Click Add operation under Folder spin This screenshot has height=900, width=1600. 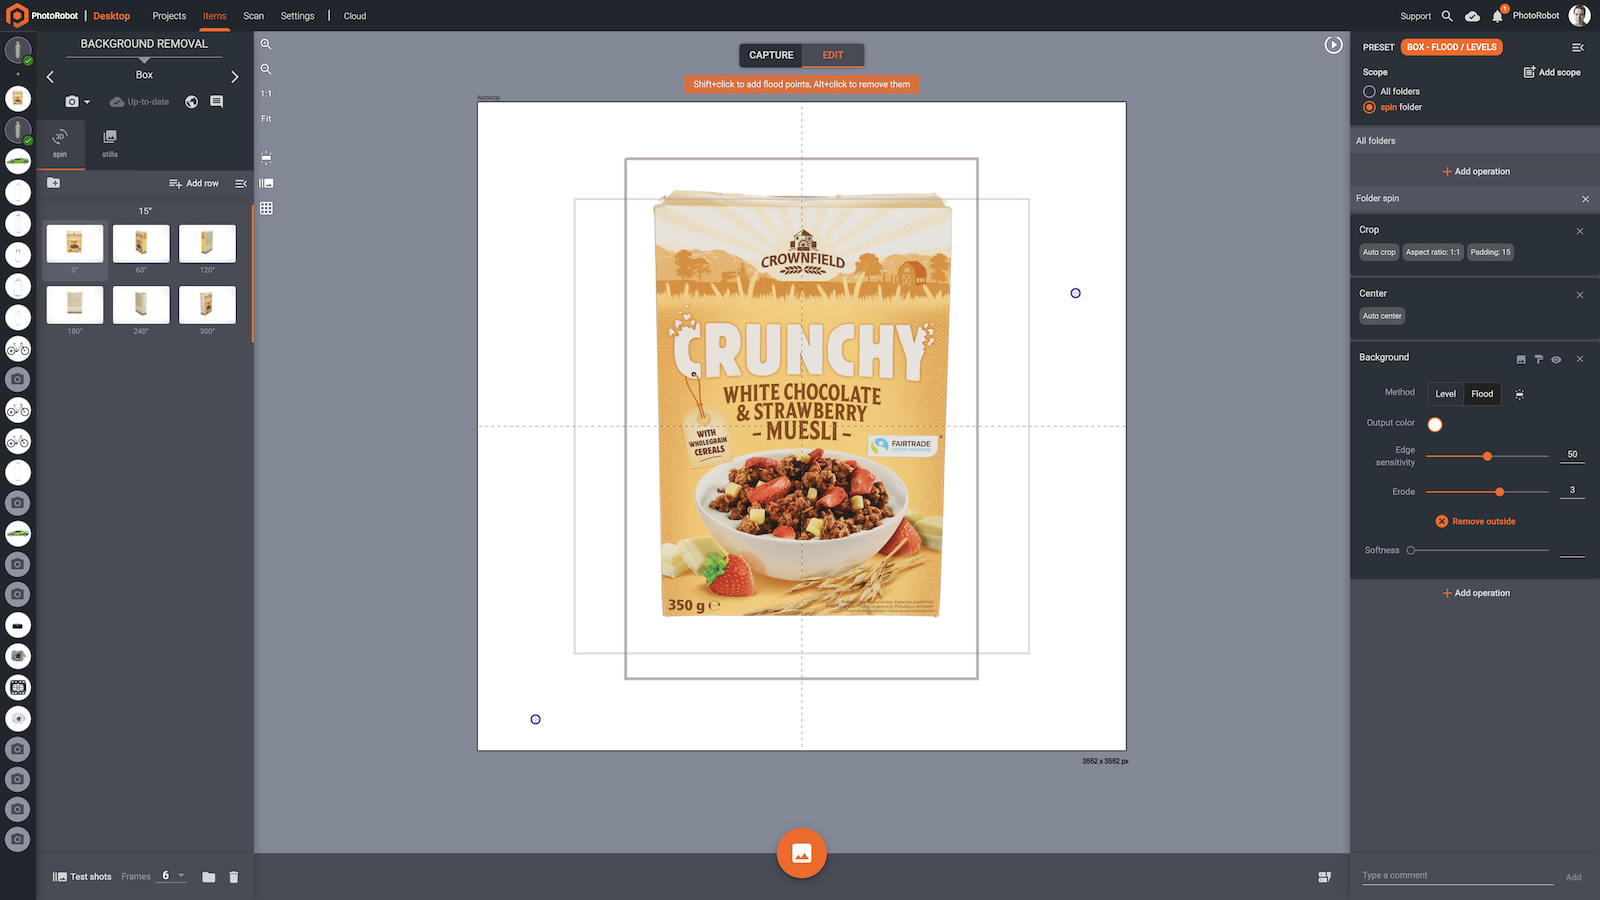1476,592
